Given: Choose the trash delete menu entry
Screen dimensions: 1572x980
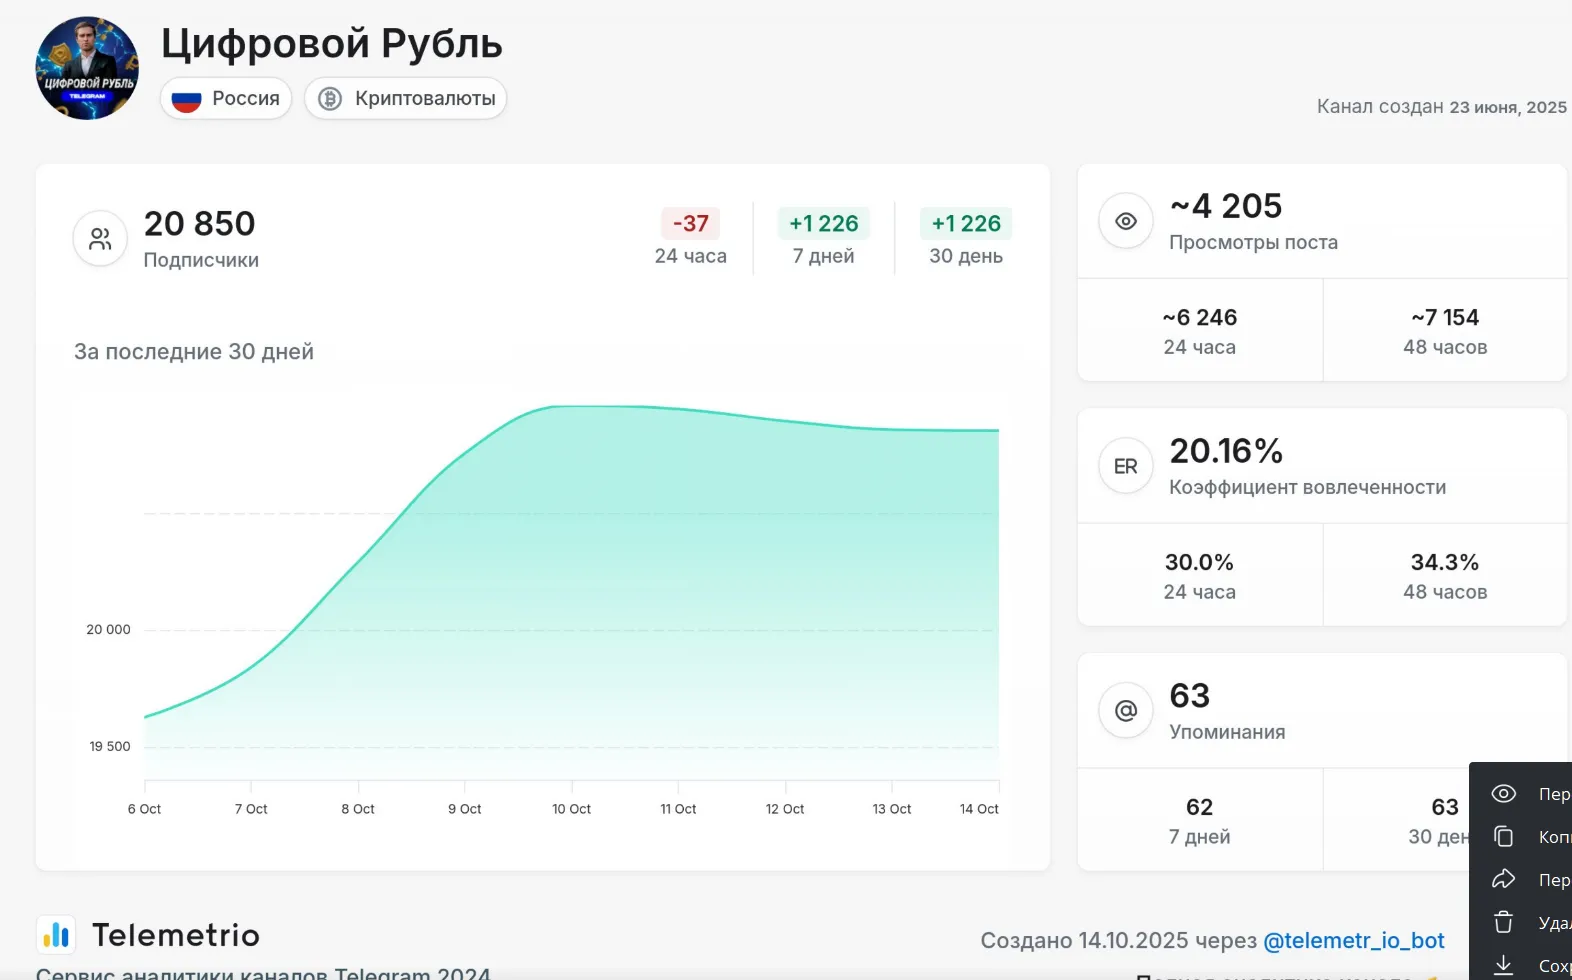Looking at the screenshot, I should point(1520,923).
